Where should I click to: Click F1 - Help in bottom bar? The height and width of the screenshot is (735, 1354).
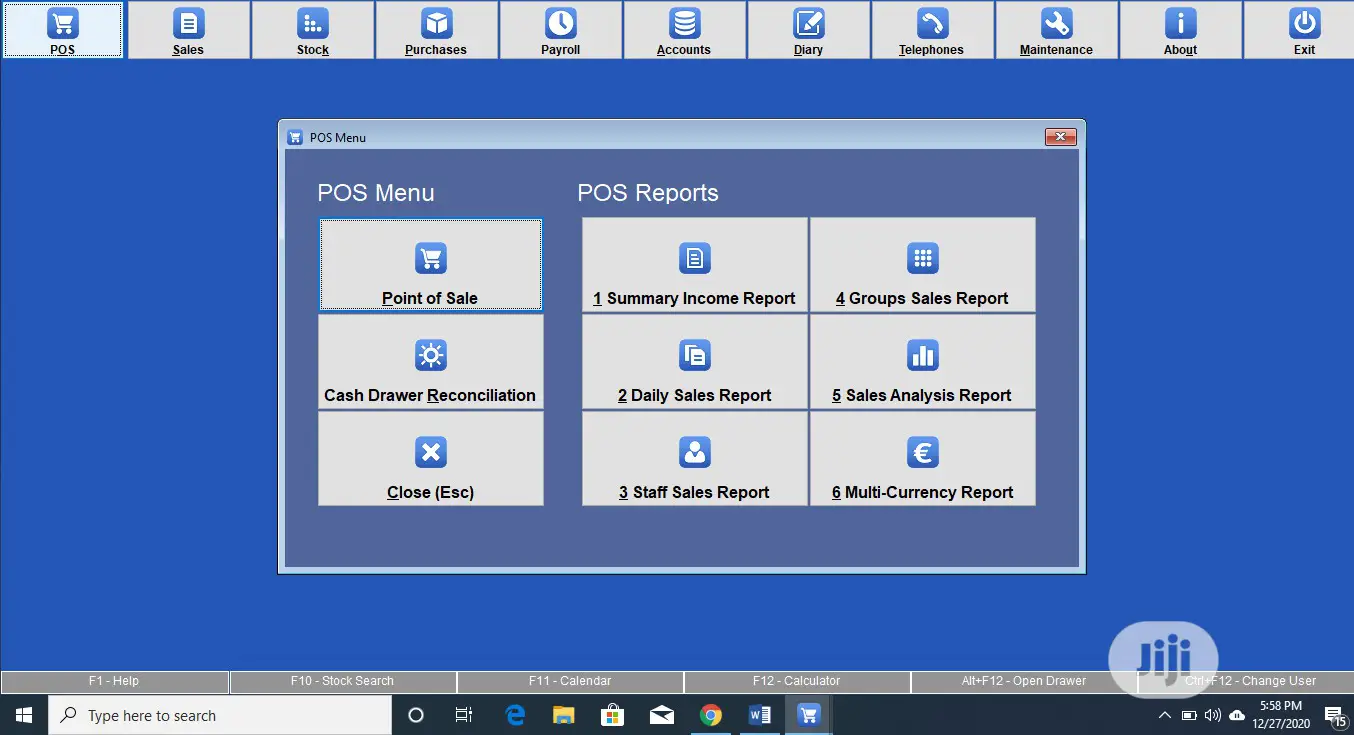[114, 681]
